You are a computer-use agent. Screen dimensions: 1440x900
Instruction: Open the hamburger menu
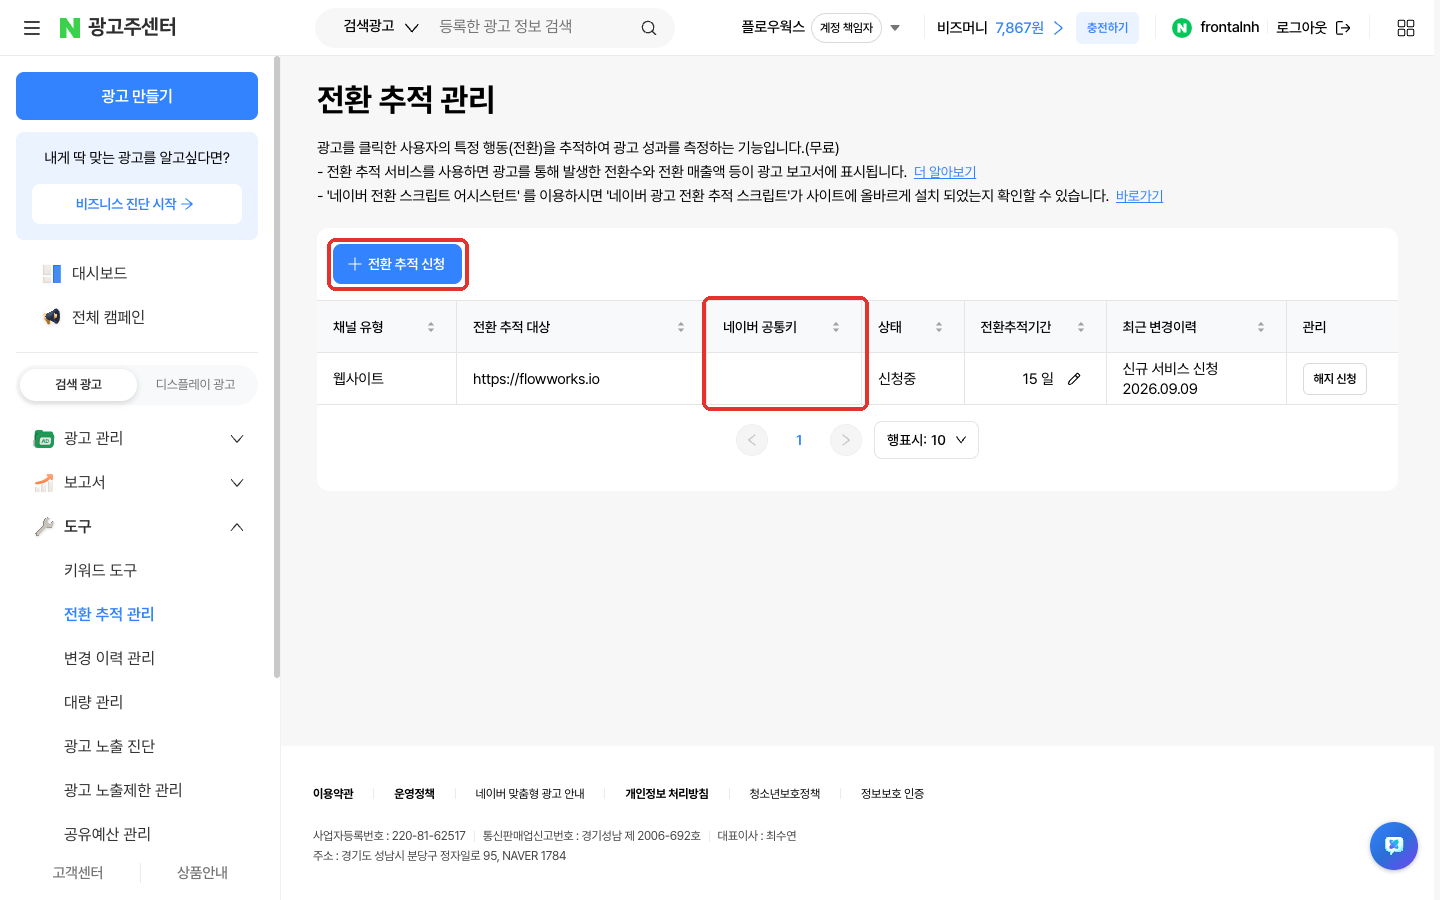pos(32,28)
